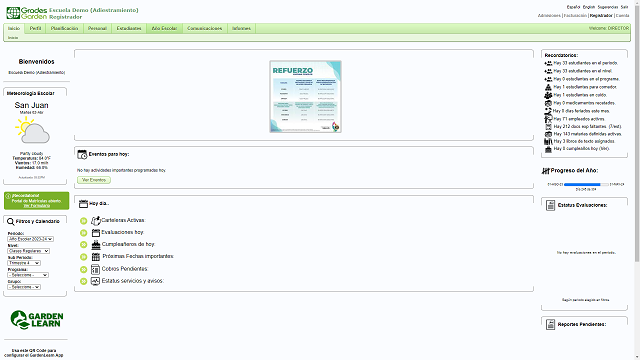Click the Carteleras Activas pin icon
Viewport: 640px width, 360px height.
pyautogui.click(x=96, y=220)
